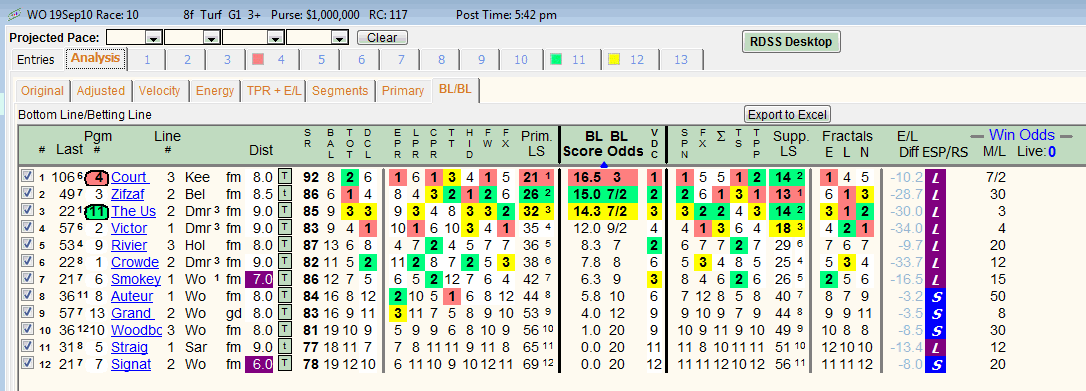Click the Export to Excel button
This screenshot has width=1086, height=391.
(787, 114)
